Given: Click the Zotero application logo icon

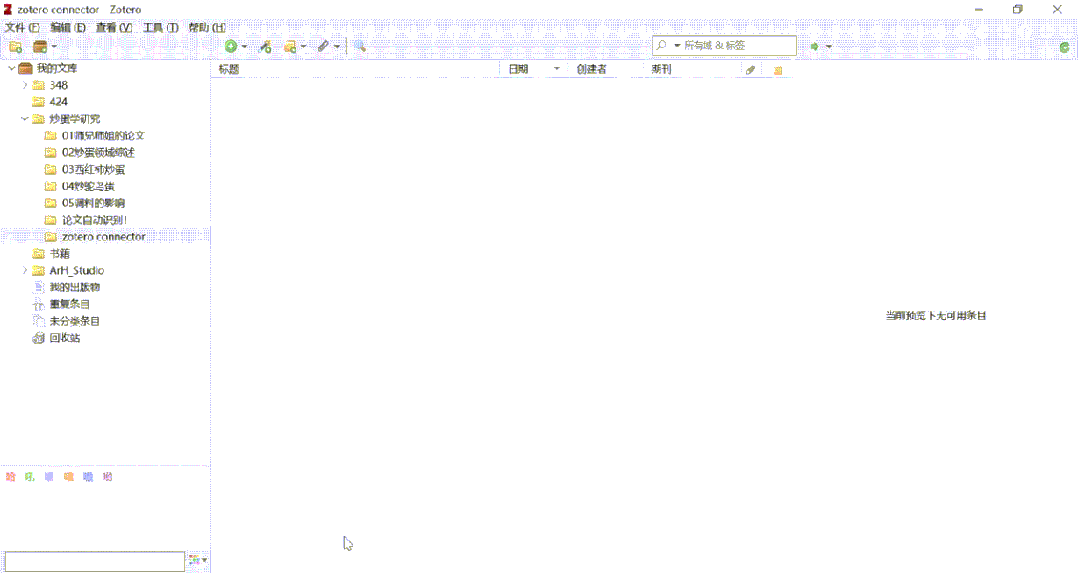Looking at the screenshot, I should coord(8,10).
